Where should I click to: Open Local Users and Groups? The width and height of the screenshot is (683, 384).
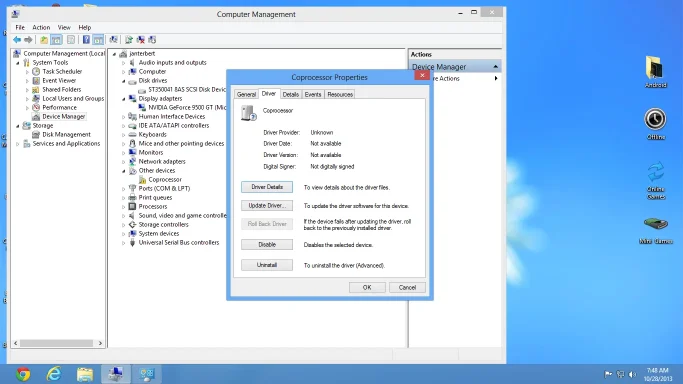click(x=73, y=98)
